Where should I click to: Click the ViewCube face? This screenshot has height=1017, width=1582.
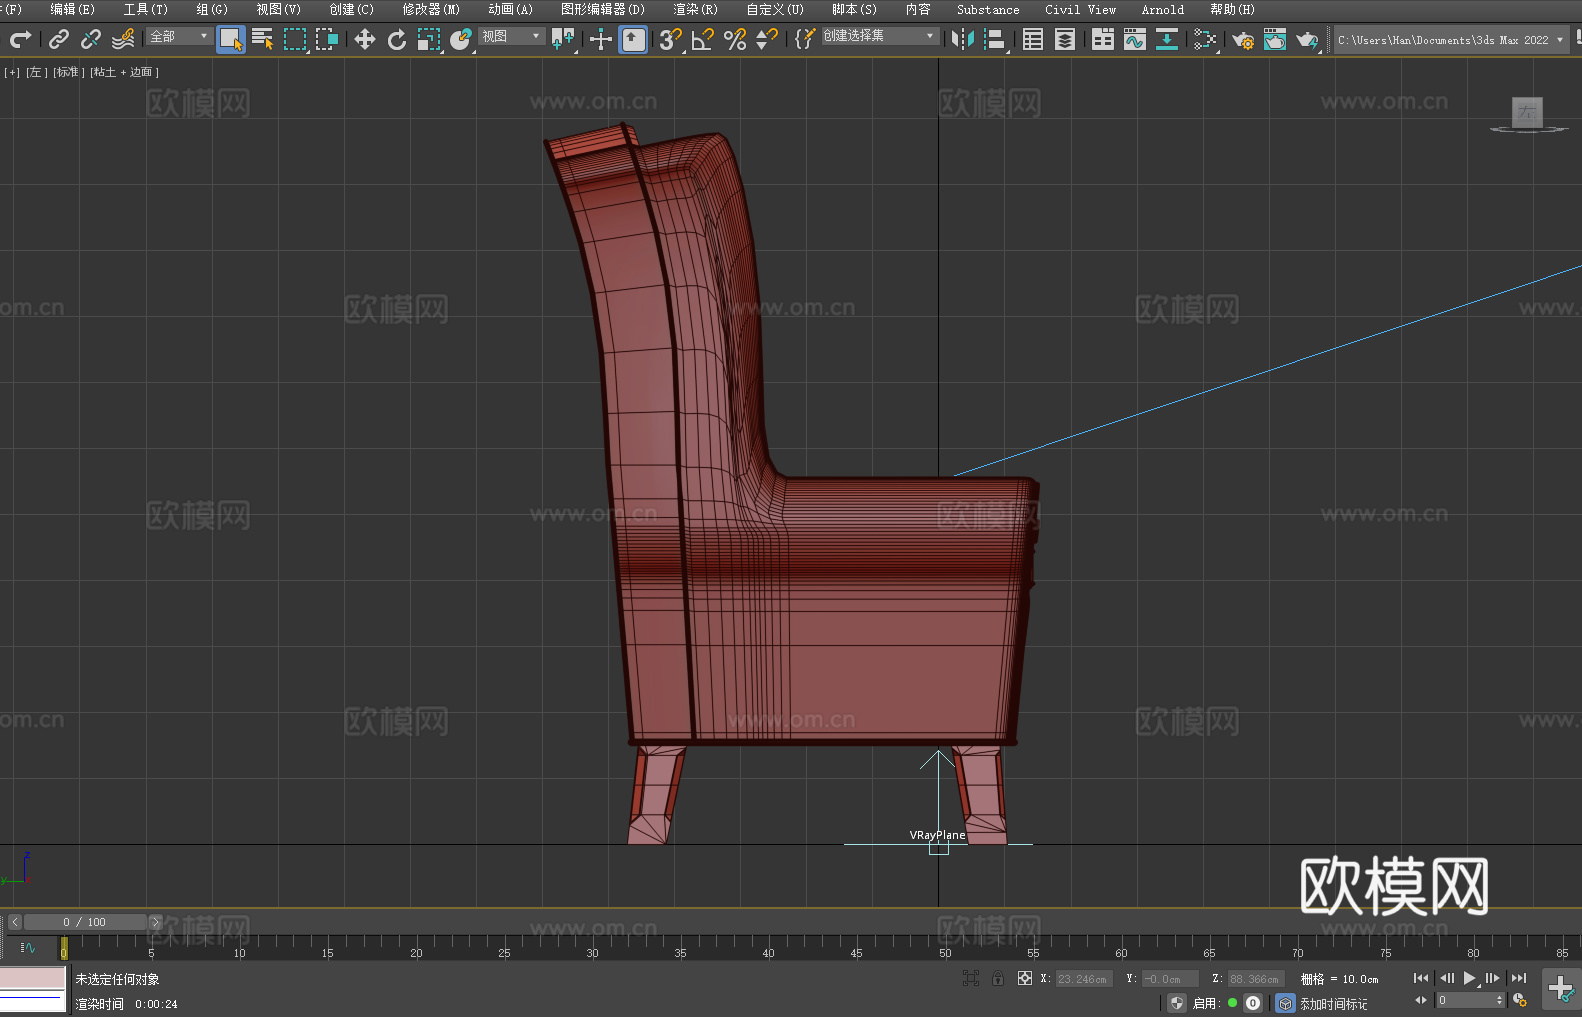(1527, 112)
